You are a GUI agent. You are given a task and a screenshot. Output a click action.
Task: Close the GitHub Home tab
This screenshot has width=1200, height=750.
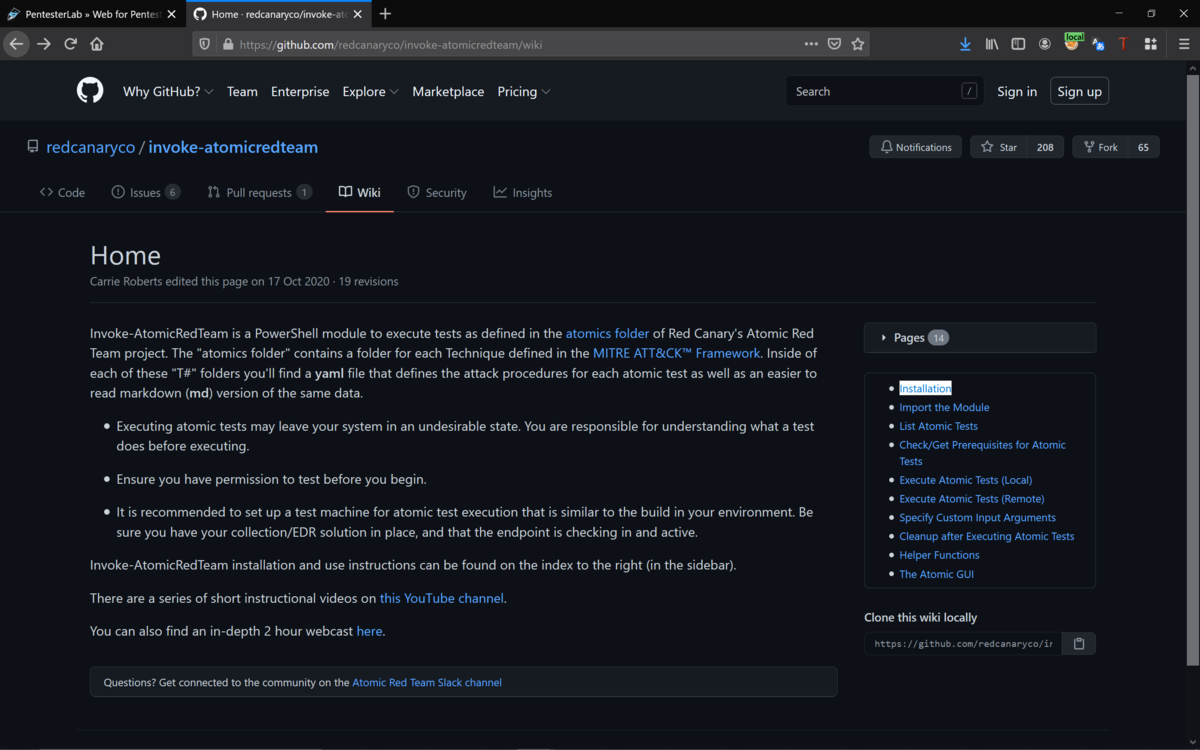pyautogui.click(x=356, y=14)
